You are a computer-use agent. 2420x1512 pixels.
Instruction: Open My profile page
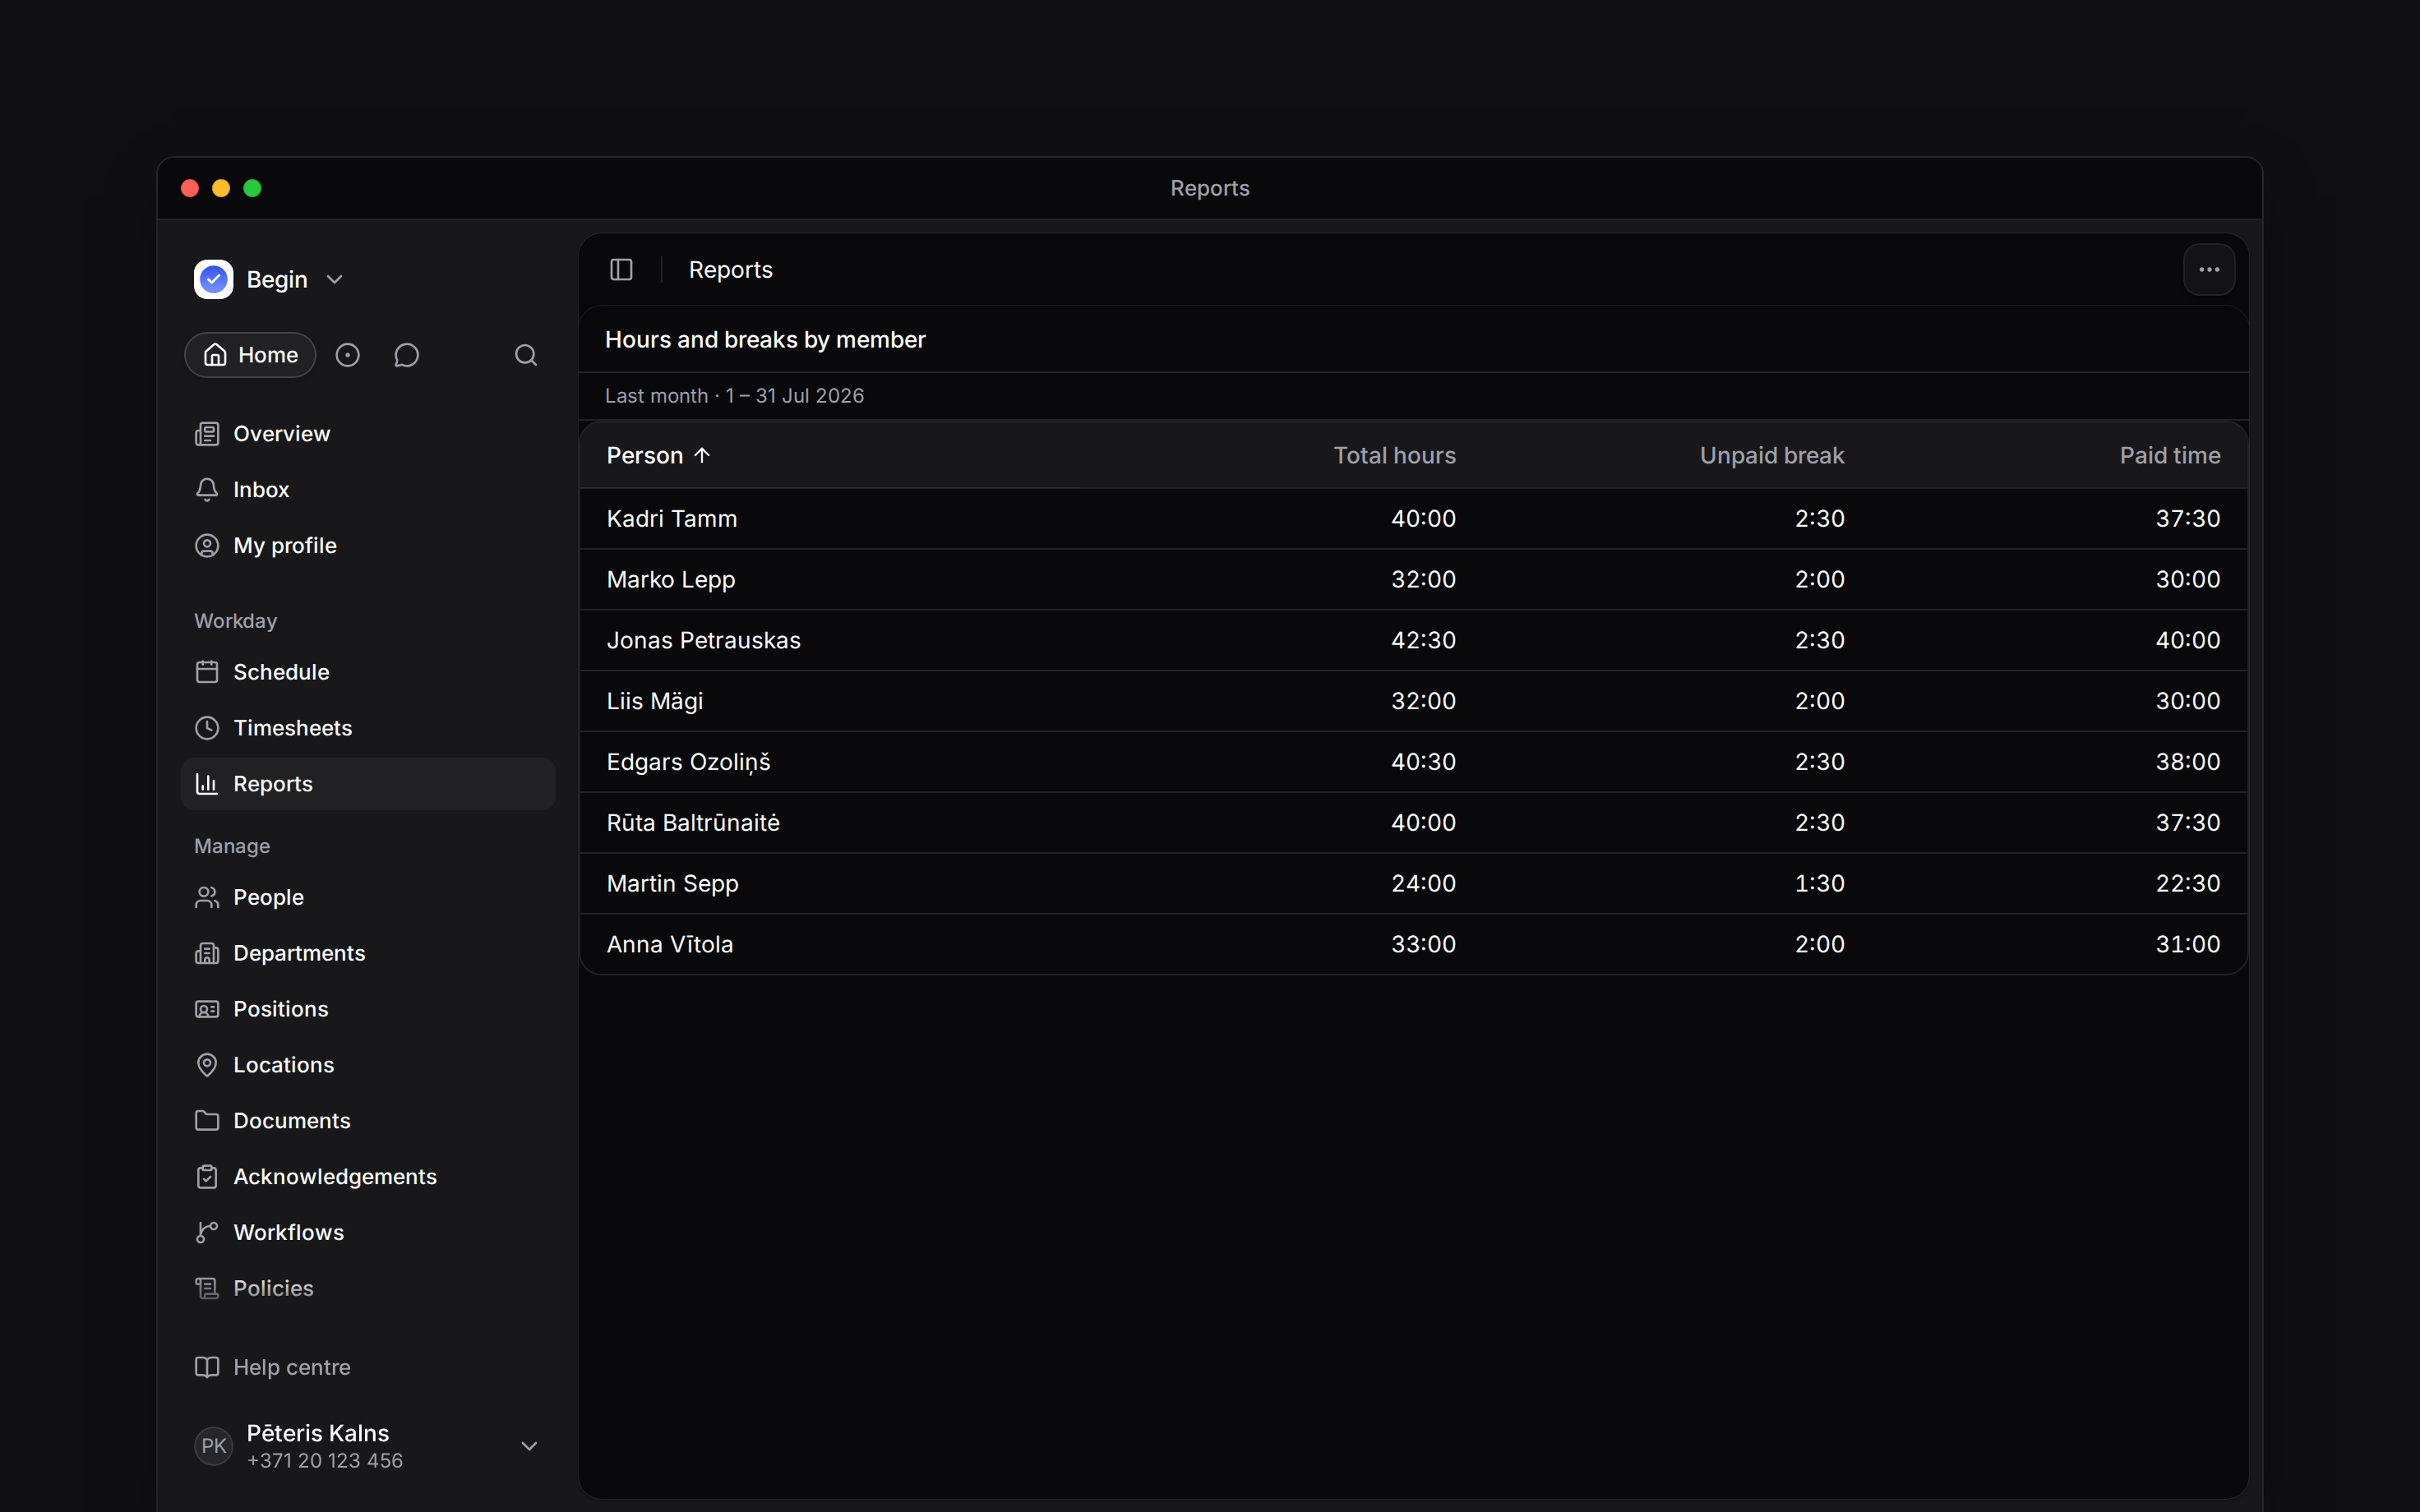[368, 546]
